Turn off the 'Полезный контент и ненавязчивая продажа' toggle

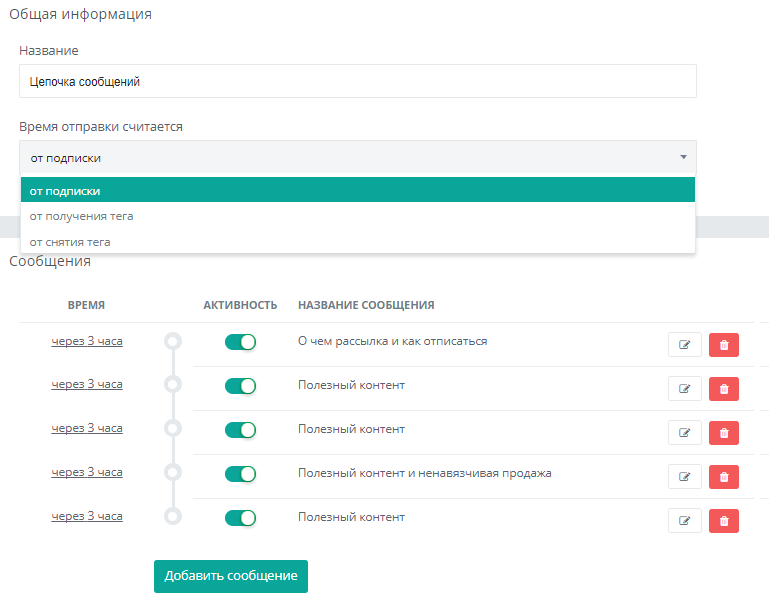pyautogui.click(x=240, y=474)
